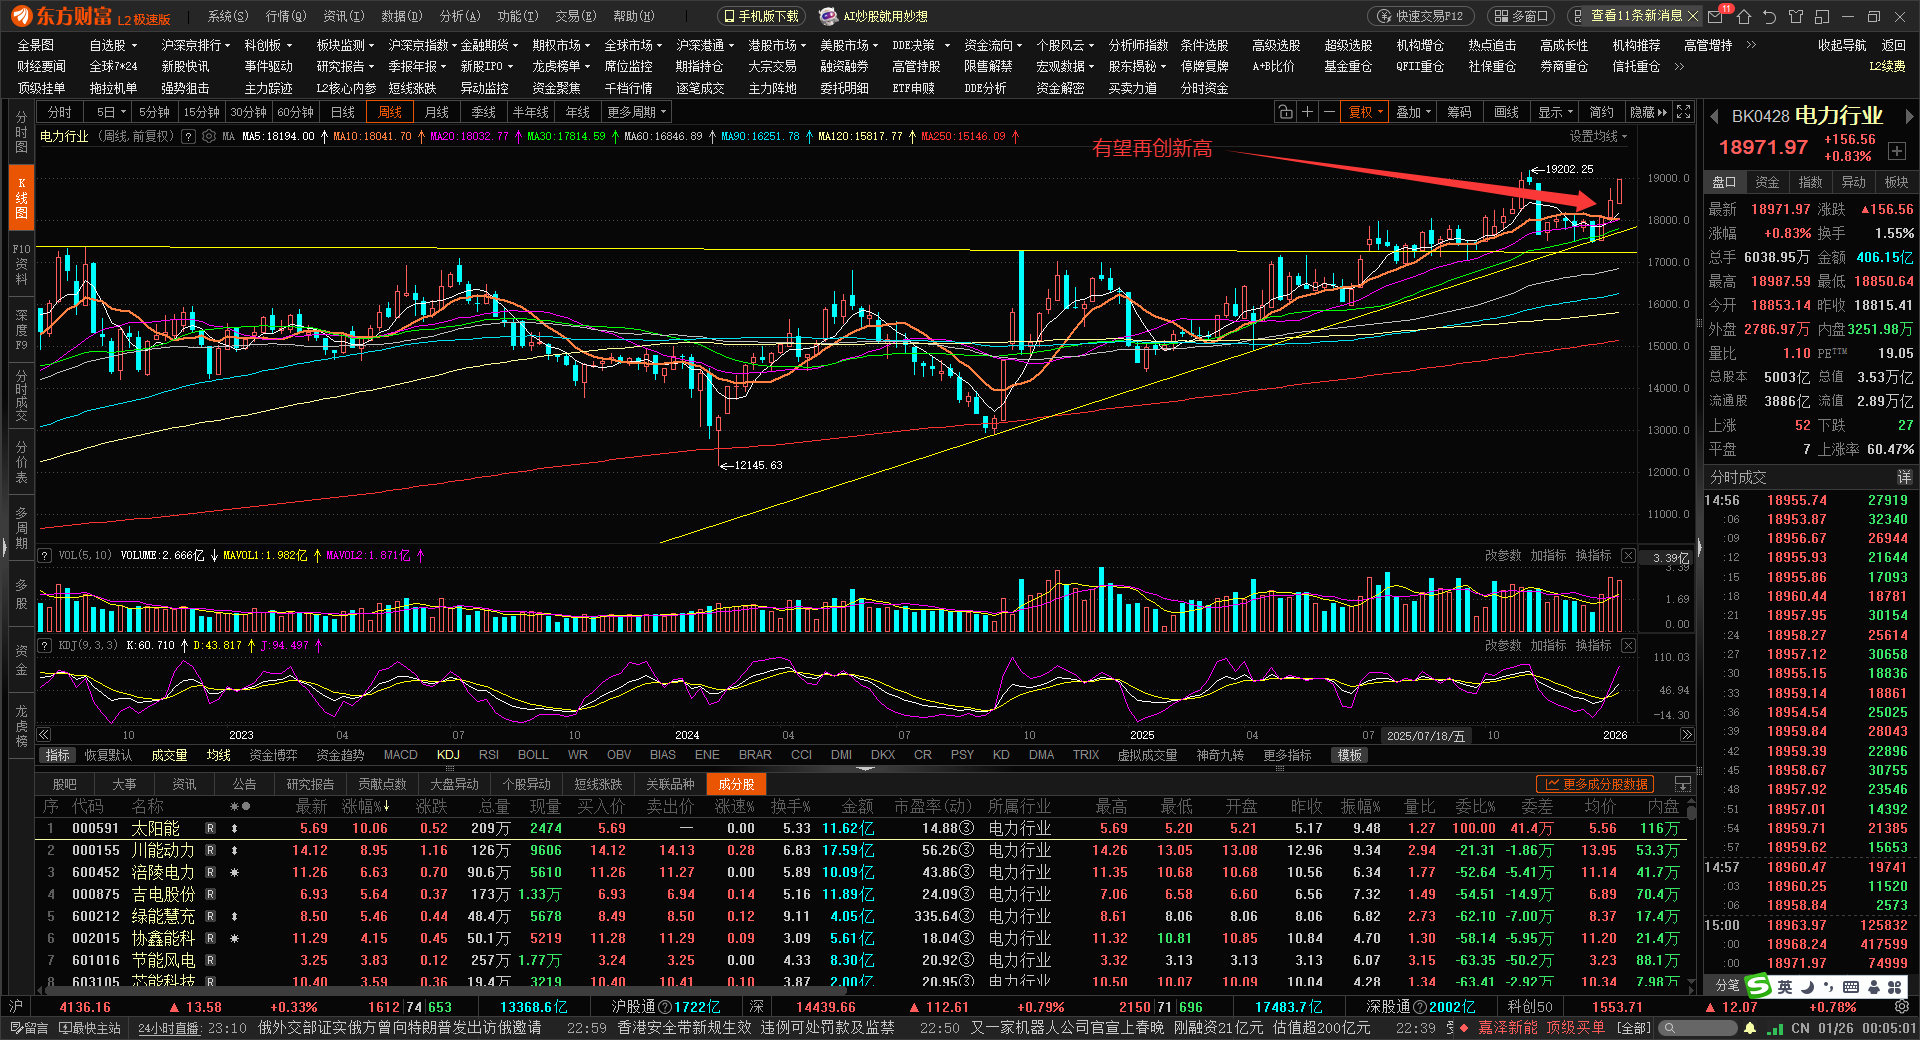Close the KDJ indicator panel
This screenshot has width=1920, height=1040.
[x=1628, y=646]
